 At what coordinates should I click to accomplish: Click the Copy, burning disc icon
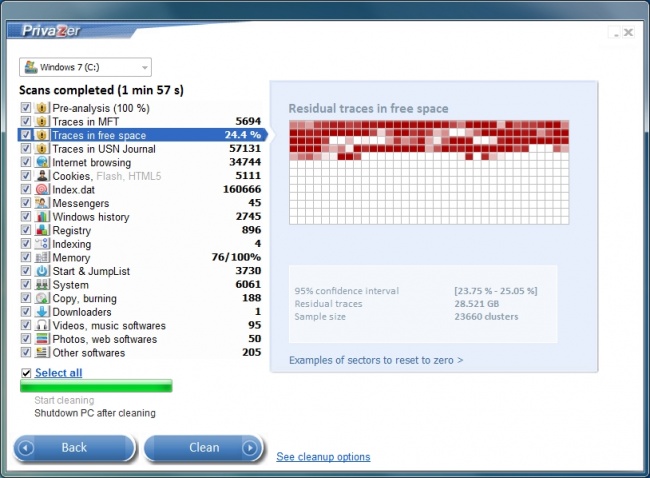coord(42,298)
